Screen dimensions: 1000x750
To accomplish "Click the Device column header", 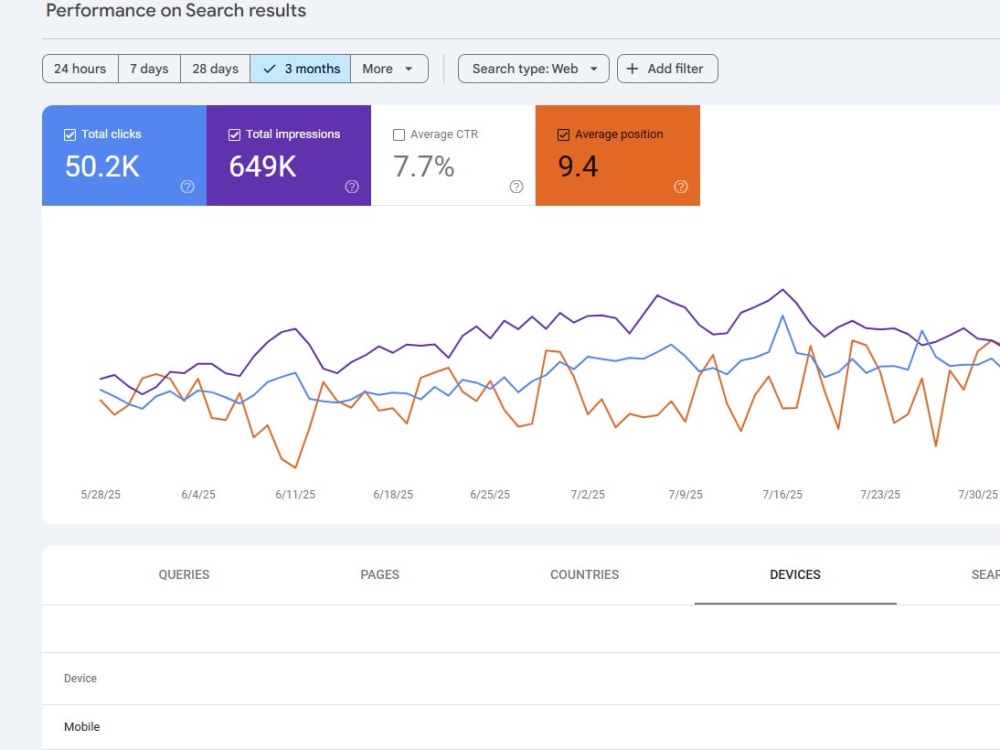I will (x=80, y=679).
